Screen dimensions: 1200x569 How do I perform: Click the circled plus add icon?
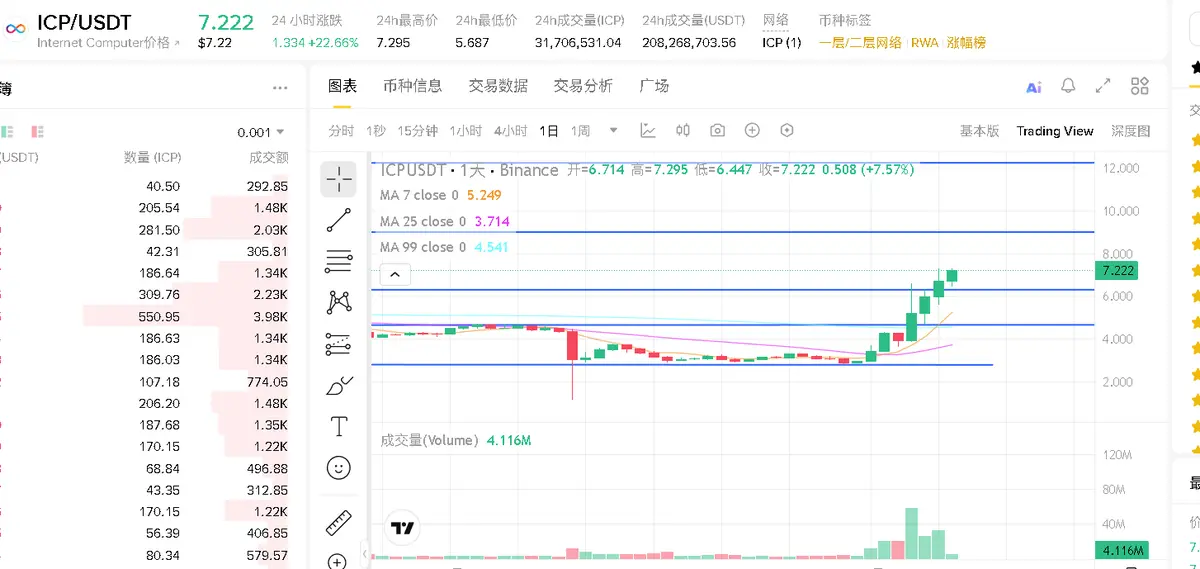[752, 130]
